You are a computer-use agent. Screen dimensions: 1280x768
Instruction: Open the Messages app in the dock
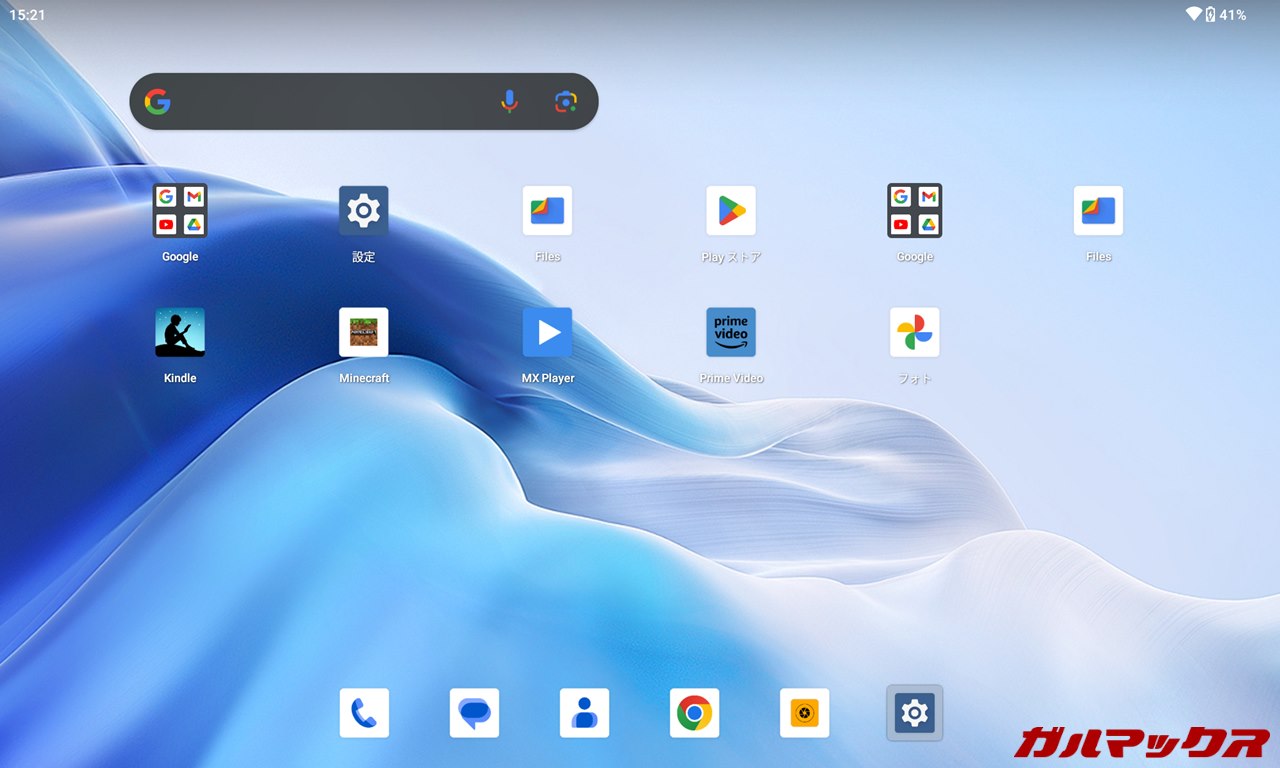click(474, 713)
